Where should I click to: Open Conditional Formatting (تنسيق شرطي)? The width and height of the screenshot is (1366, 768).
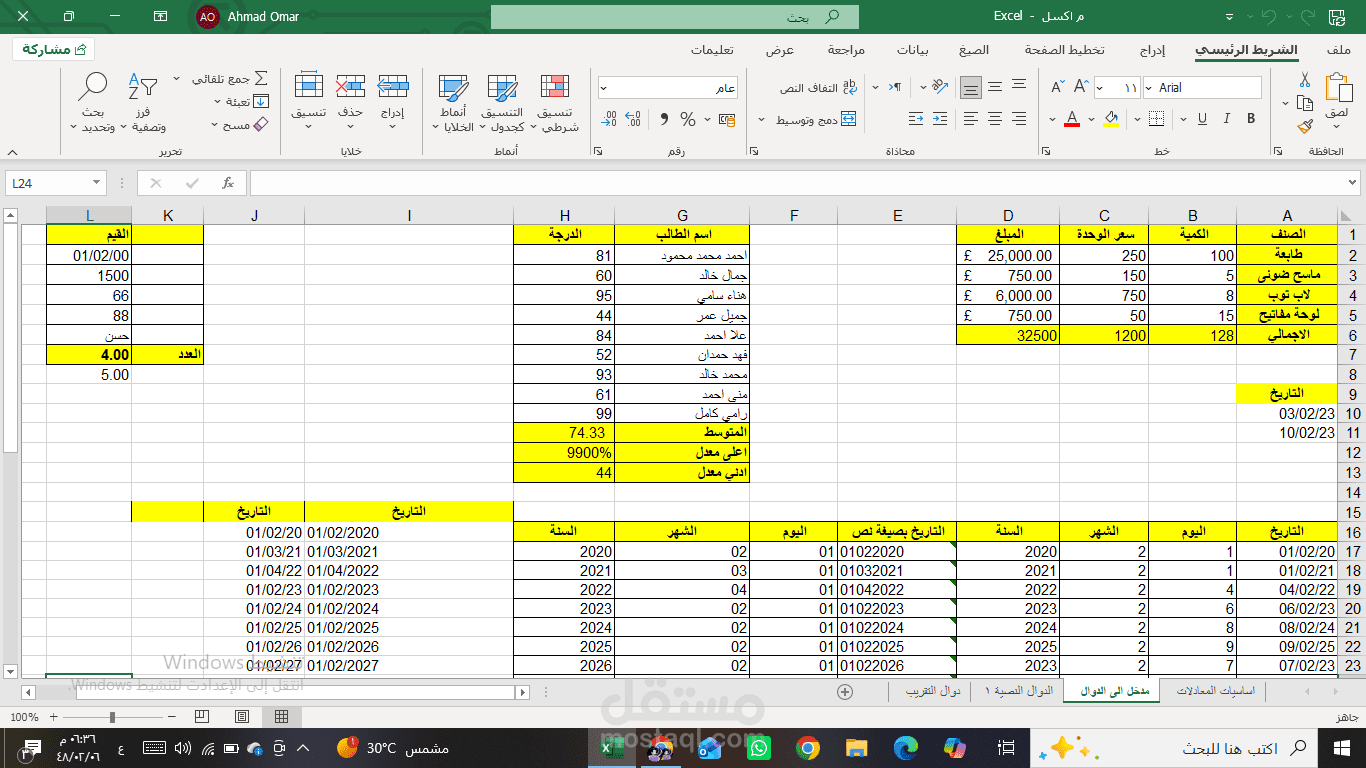pyautogui.click(x=555, y=102)
